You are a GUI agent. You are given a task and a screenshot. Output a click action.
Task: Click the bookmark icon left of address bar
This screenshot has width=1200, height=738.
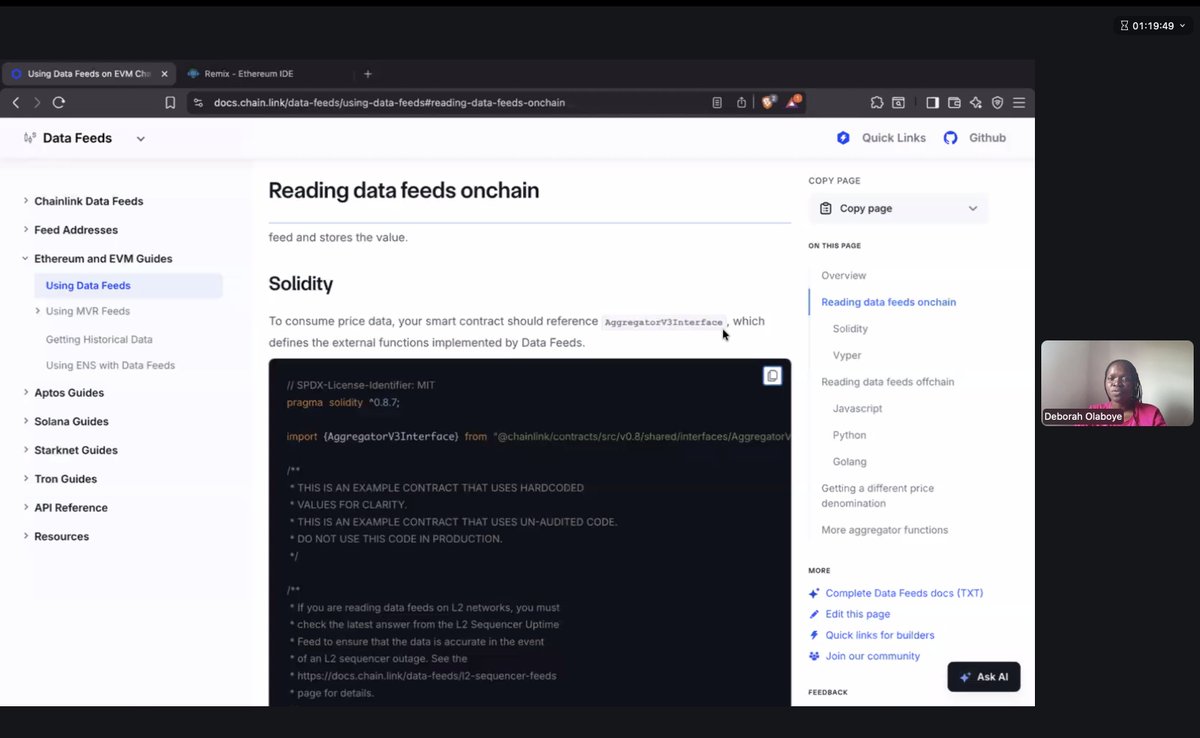[x=170, y=102]
